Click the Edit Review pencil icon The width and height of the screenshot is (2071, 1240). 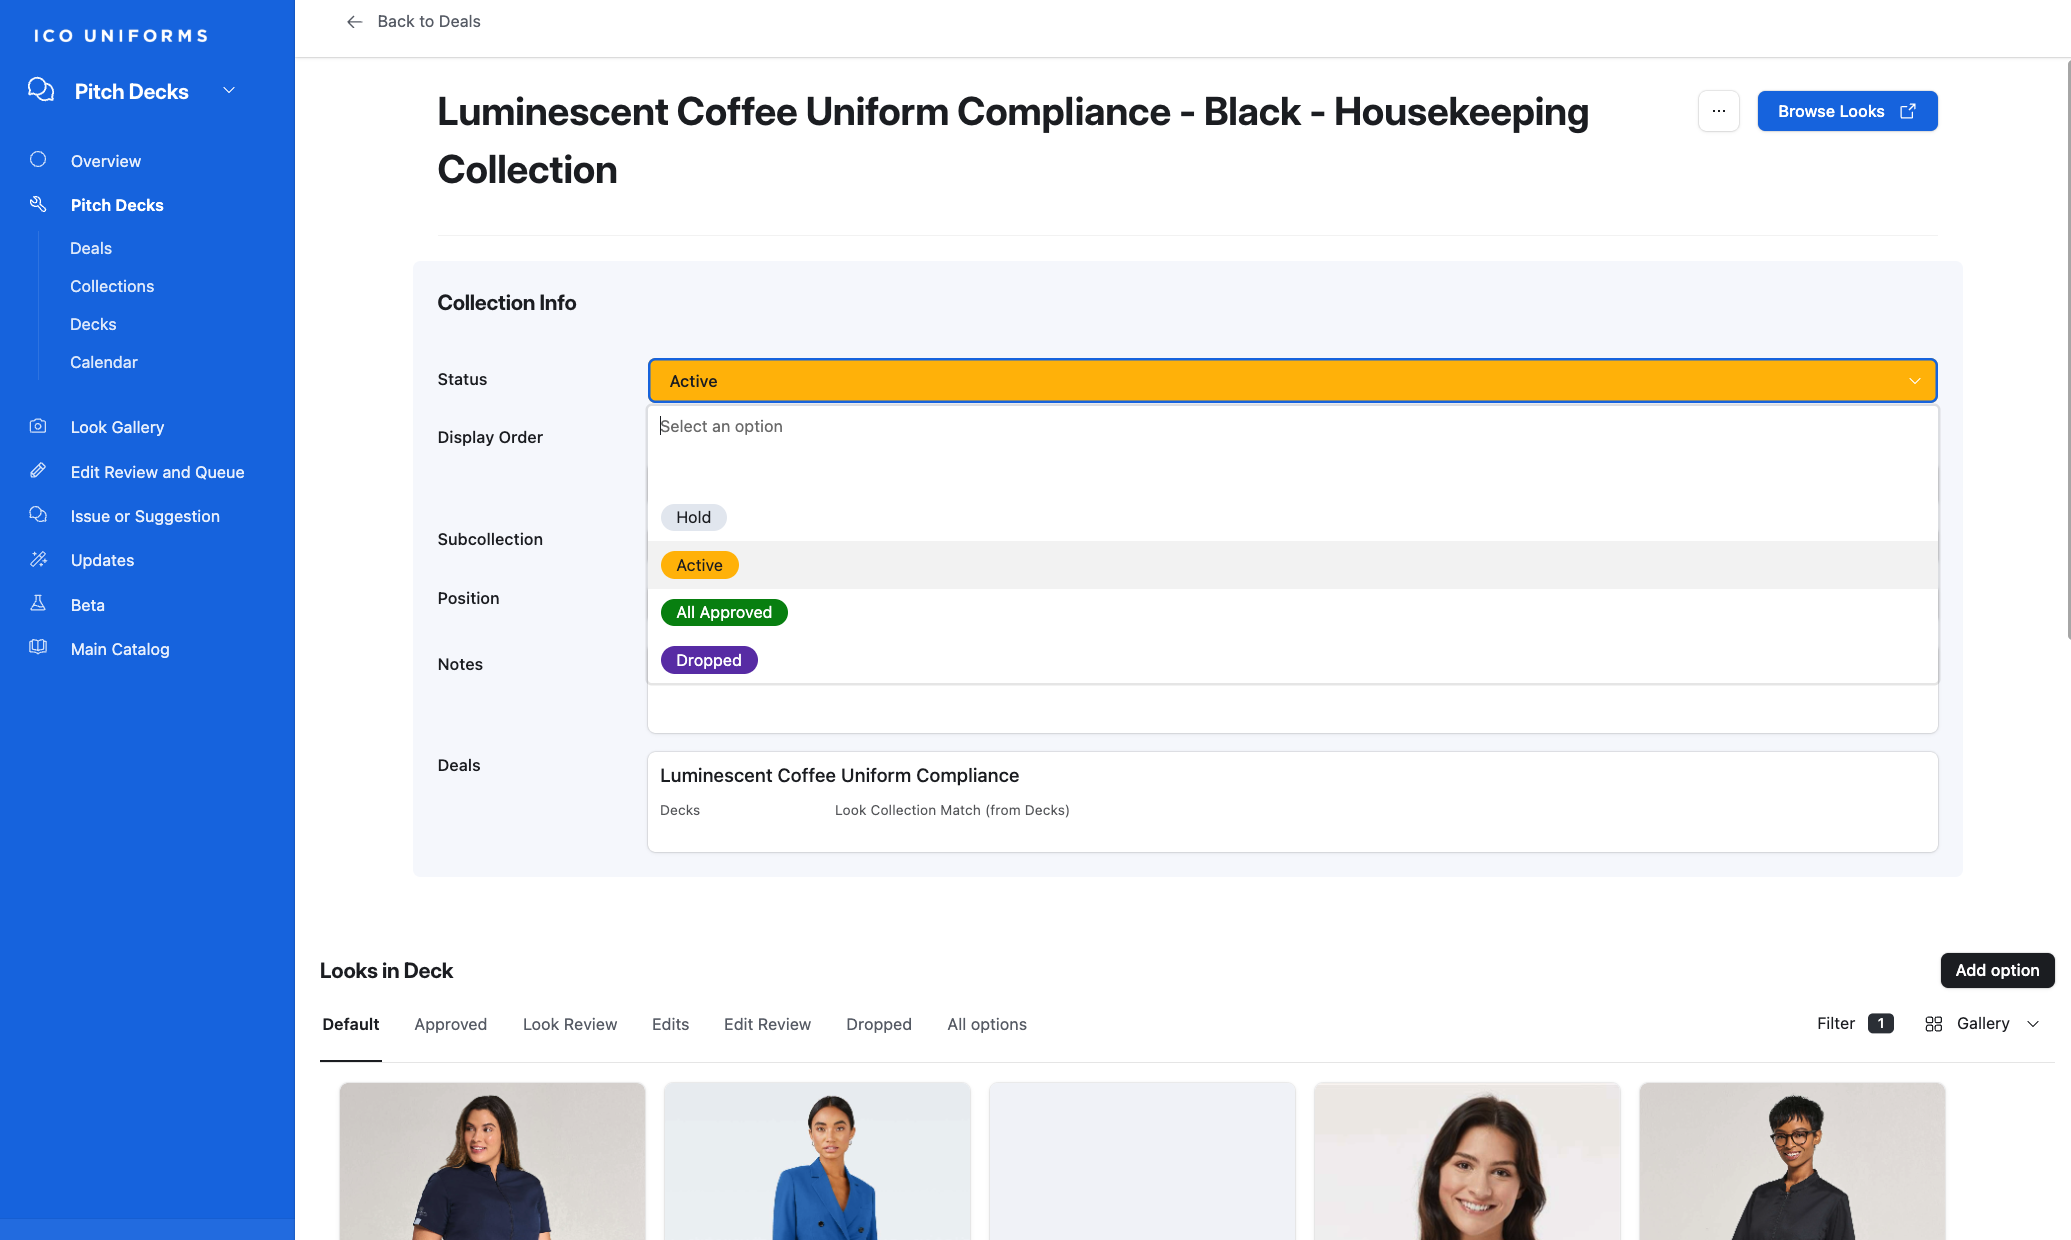tap(38, 471)
